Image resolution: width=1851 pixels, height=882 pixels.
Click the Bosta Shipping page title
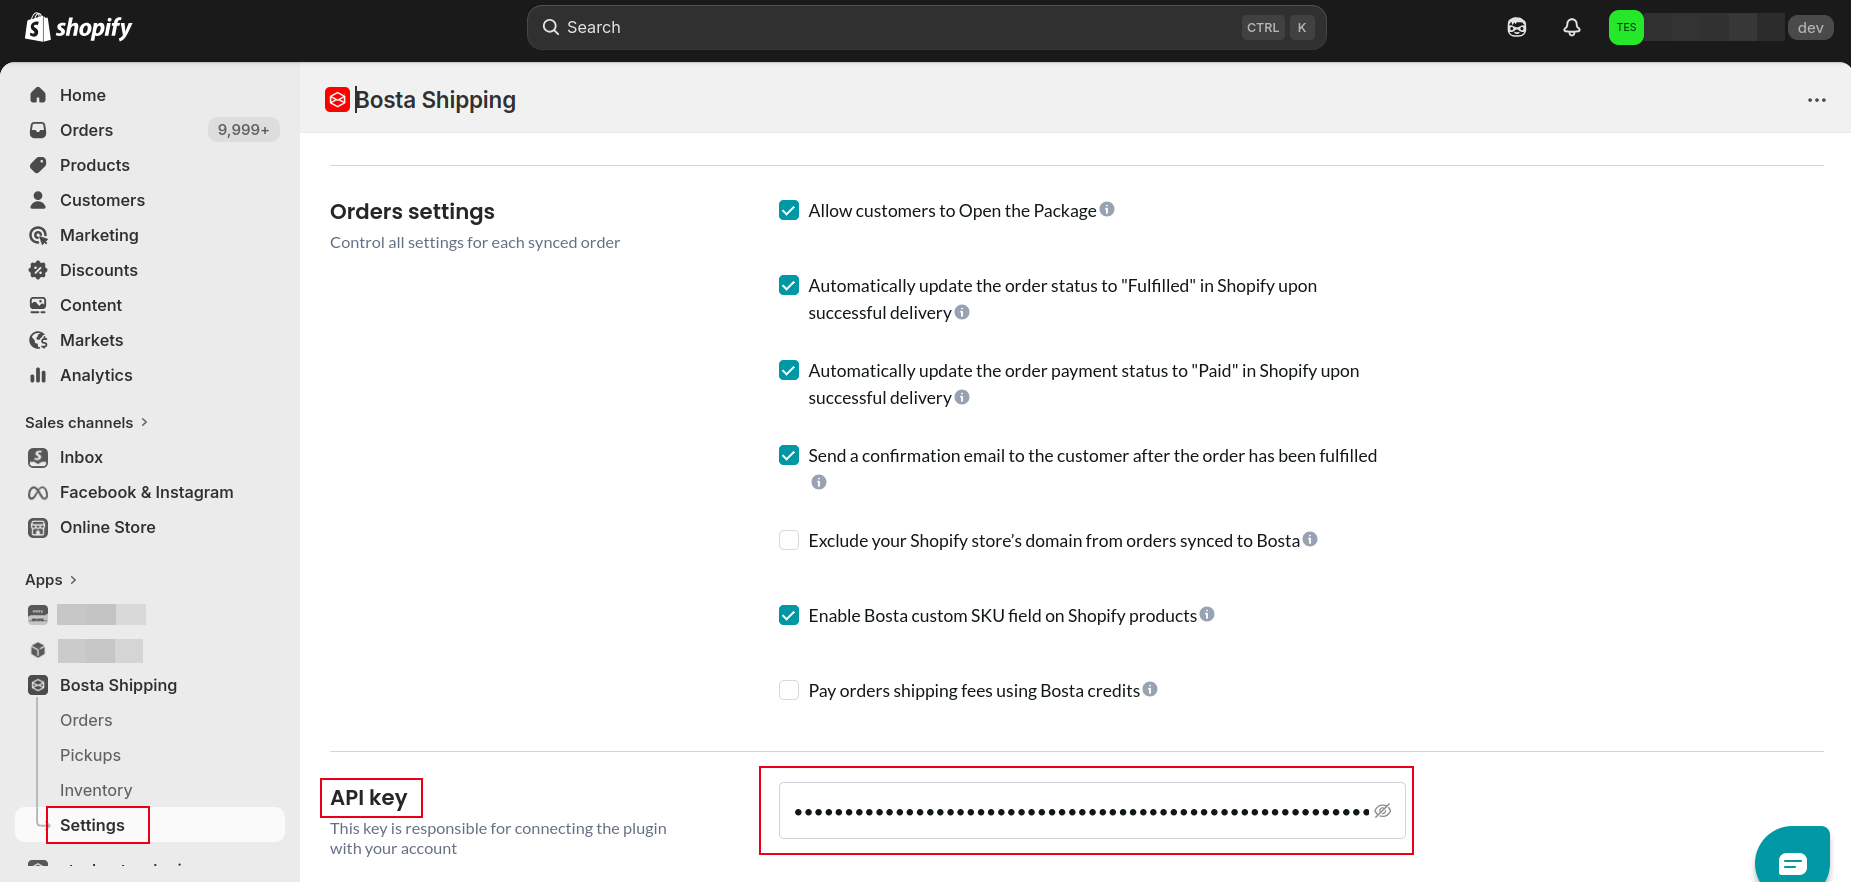pyautogui.click(x=436, y=100)
